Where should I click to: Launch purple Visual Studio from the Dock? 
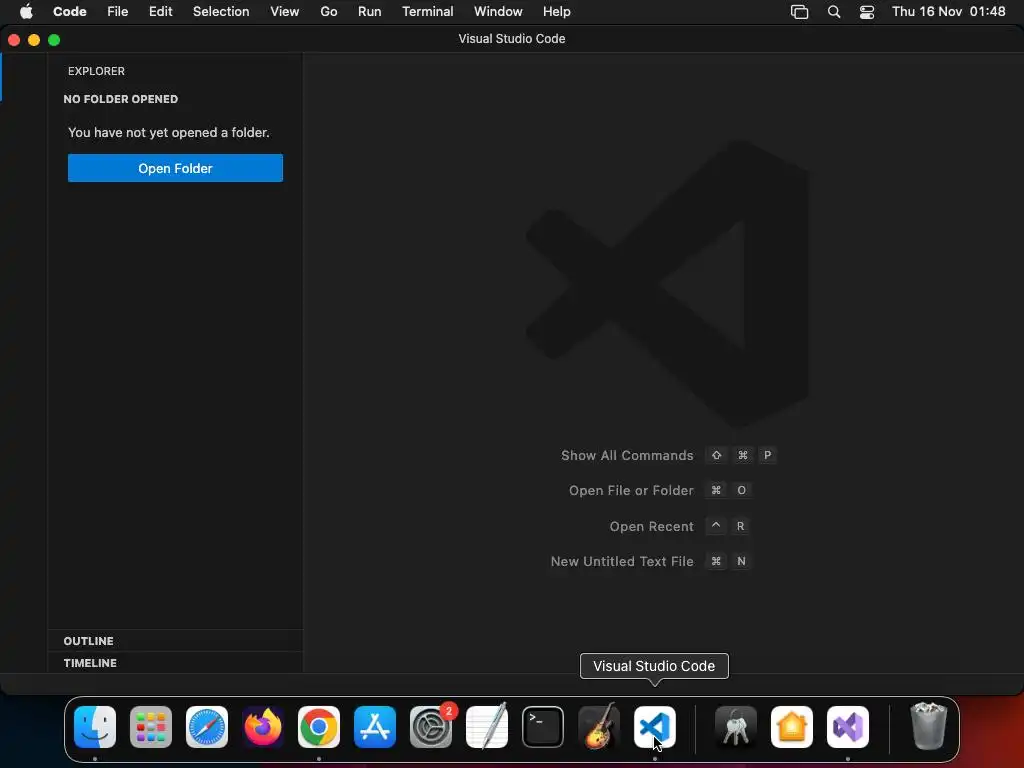coord(848,727)
